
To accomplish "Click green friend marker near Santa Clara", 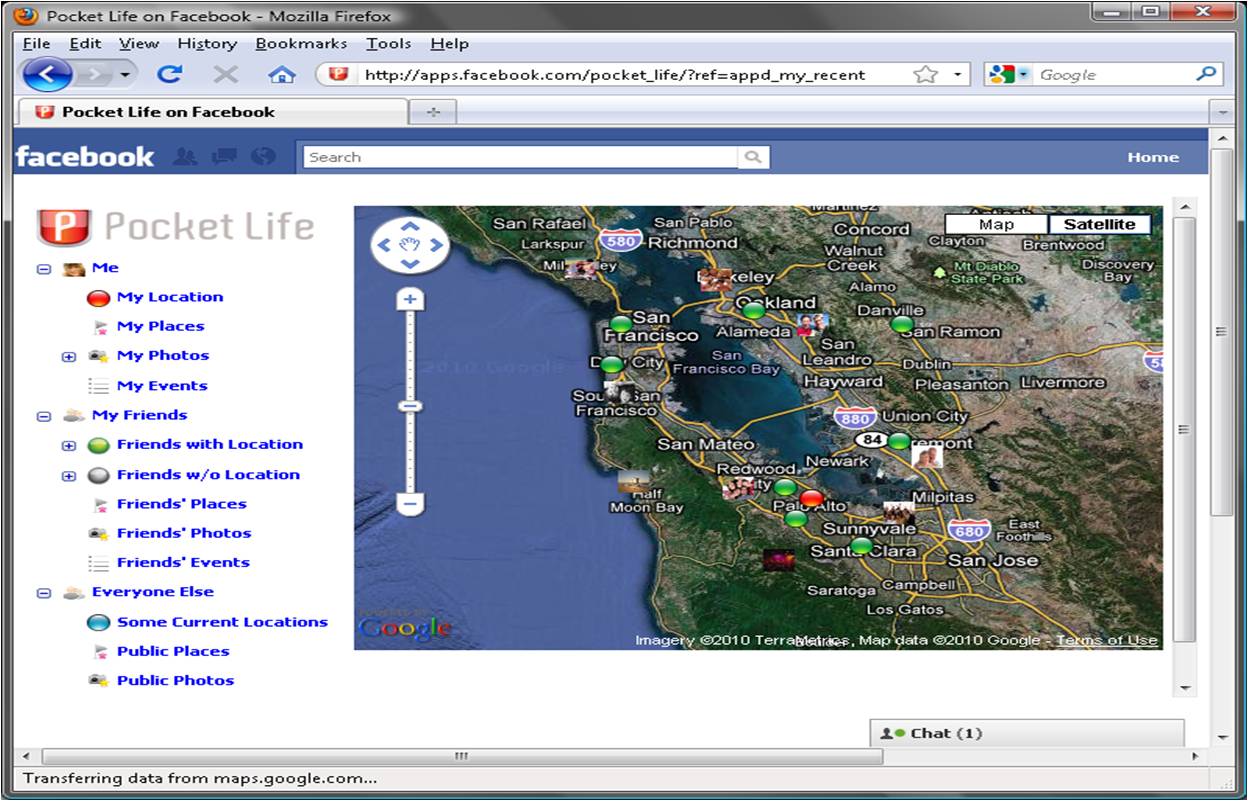I will pyautogui.click(x=861, y=546).
